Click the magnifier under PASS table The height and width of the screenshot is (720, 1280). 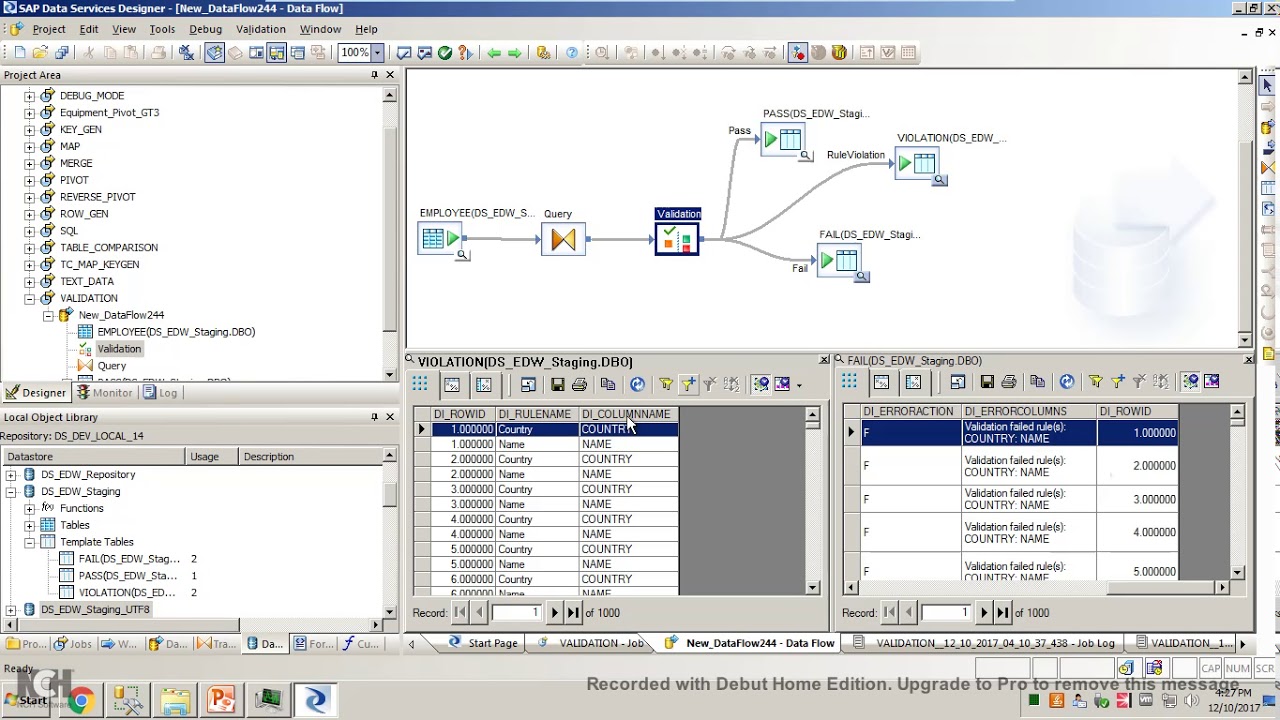(805, 155)
